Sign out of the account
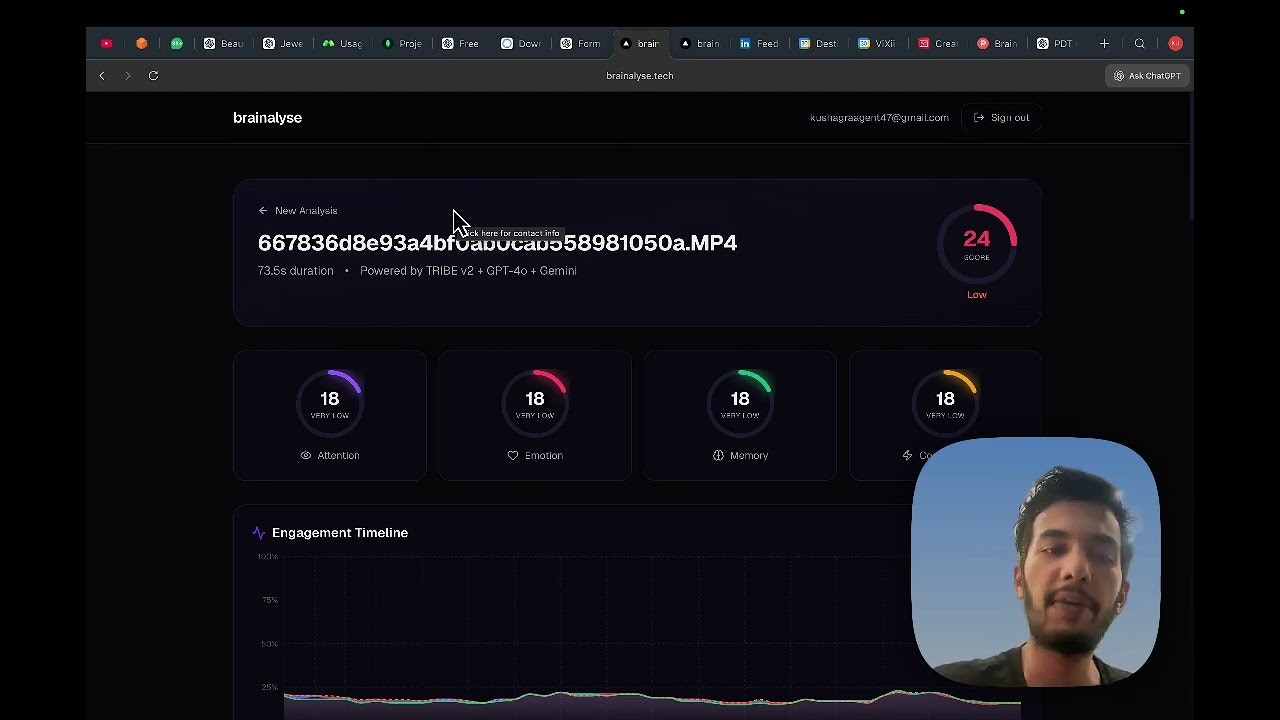The image size is (1280, 720). [x=1001, y=117]
